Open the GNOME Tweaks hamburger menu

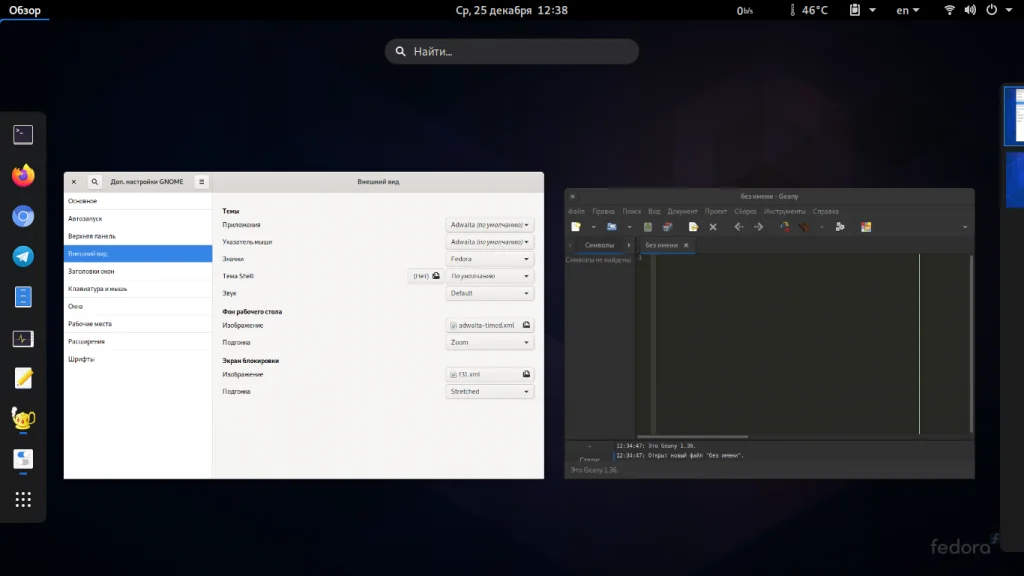pyautogui.click(x=201, y=182)
